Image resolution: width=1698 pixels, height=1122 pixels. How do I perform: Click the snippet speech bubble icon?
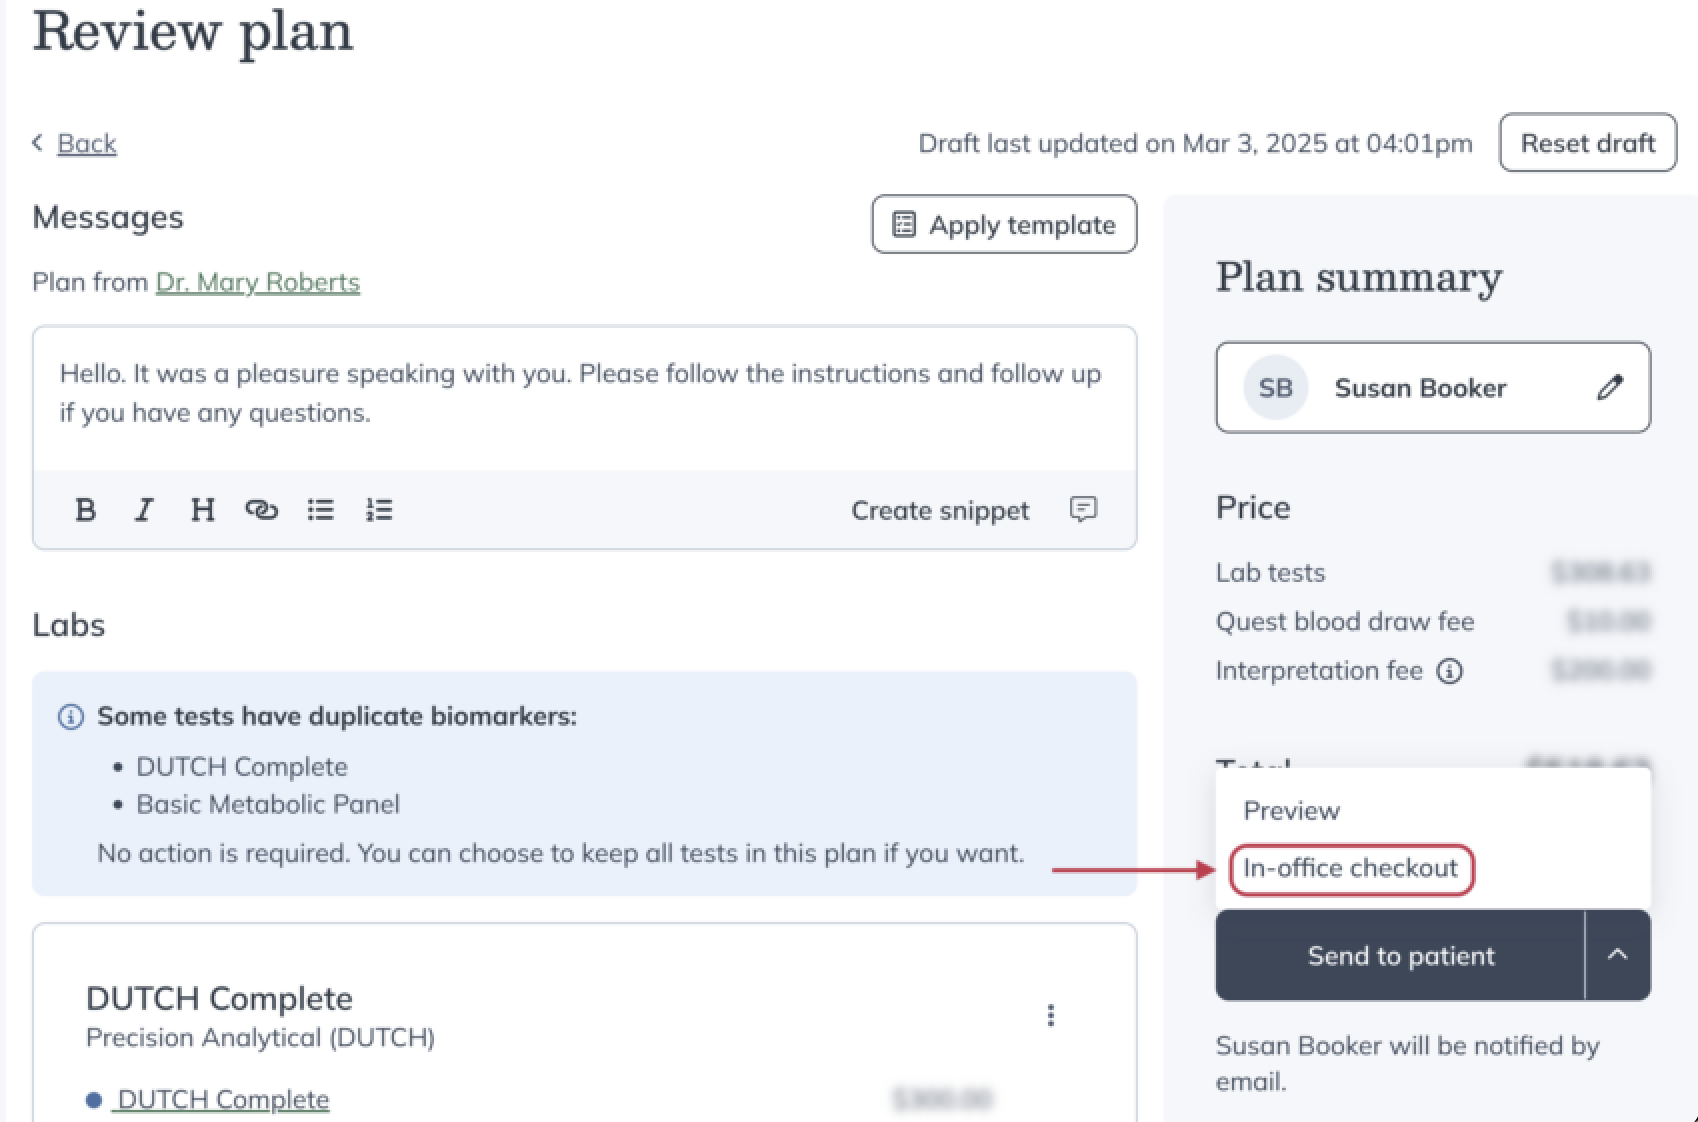click(x=1083, y=509)
